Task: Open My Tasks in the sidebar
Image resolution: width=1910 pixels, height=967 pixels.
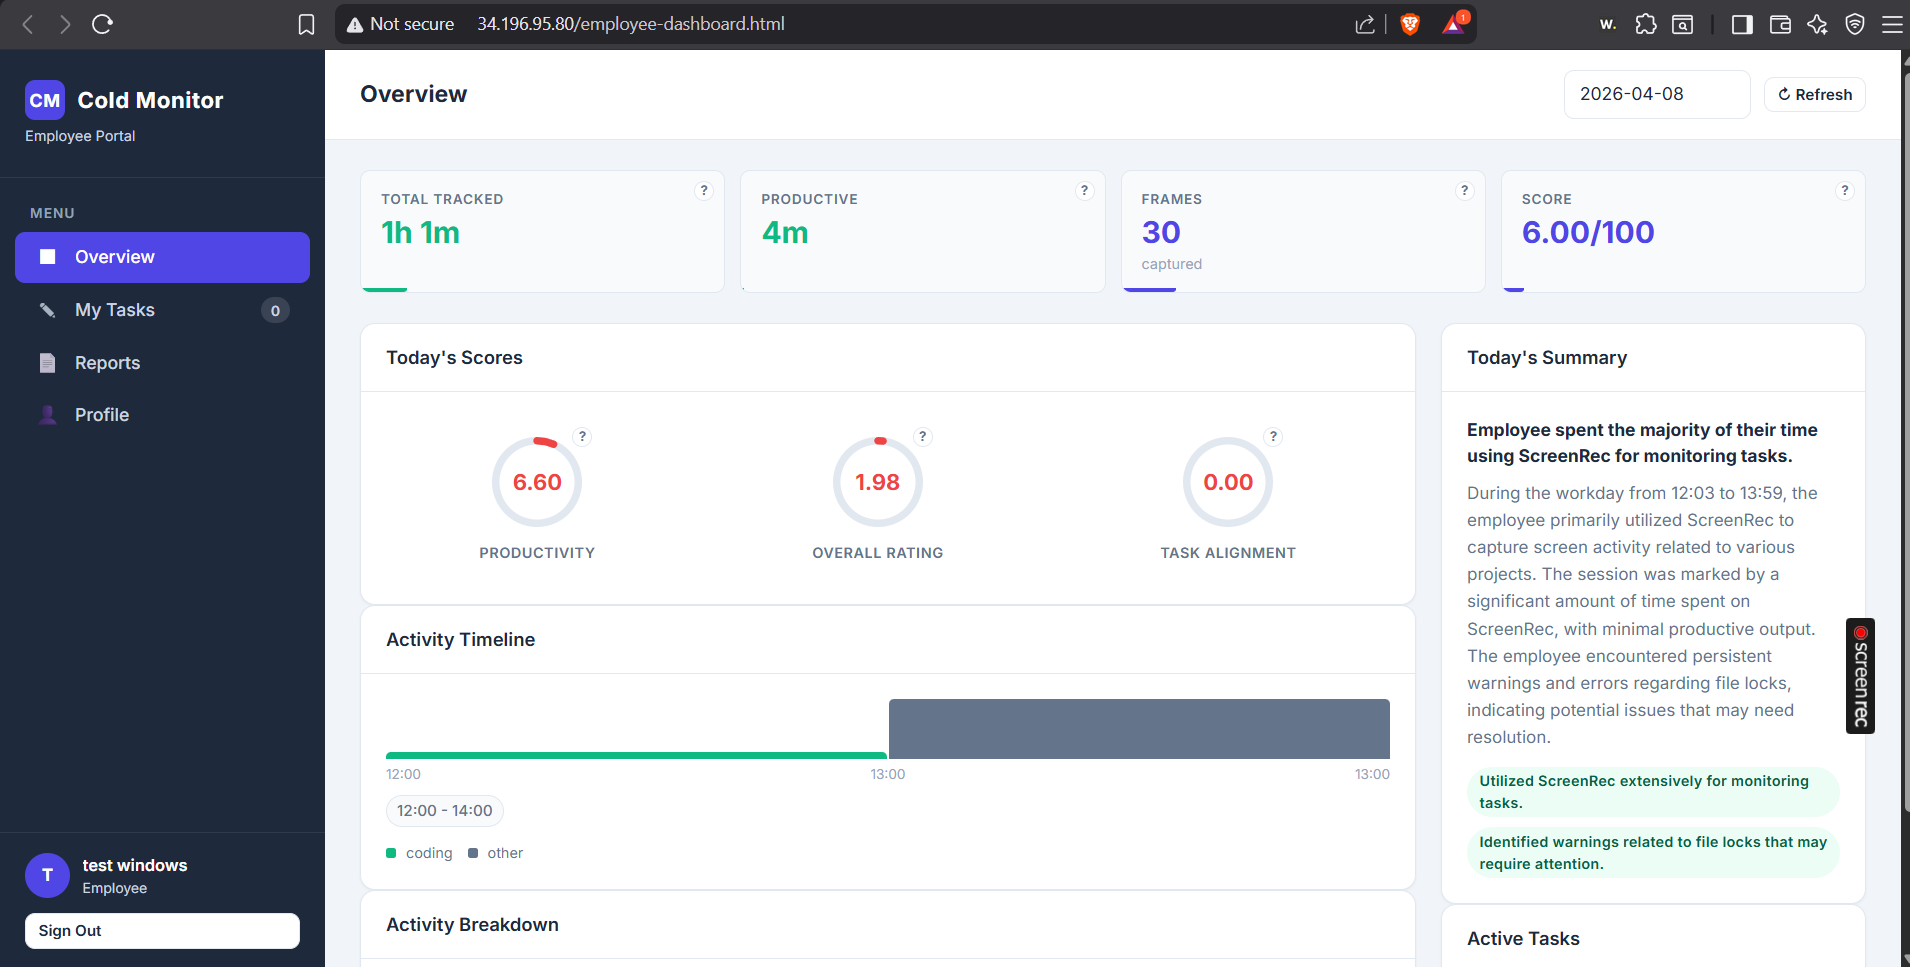Action: pyautogui.click(x=162, y=310)
